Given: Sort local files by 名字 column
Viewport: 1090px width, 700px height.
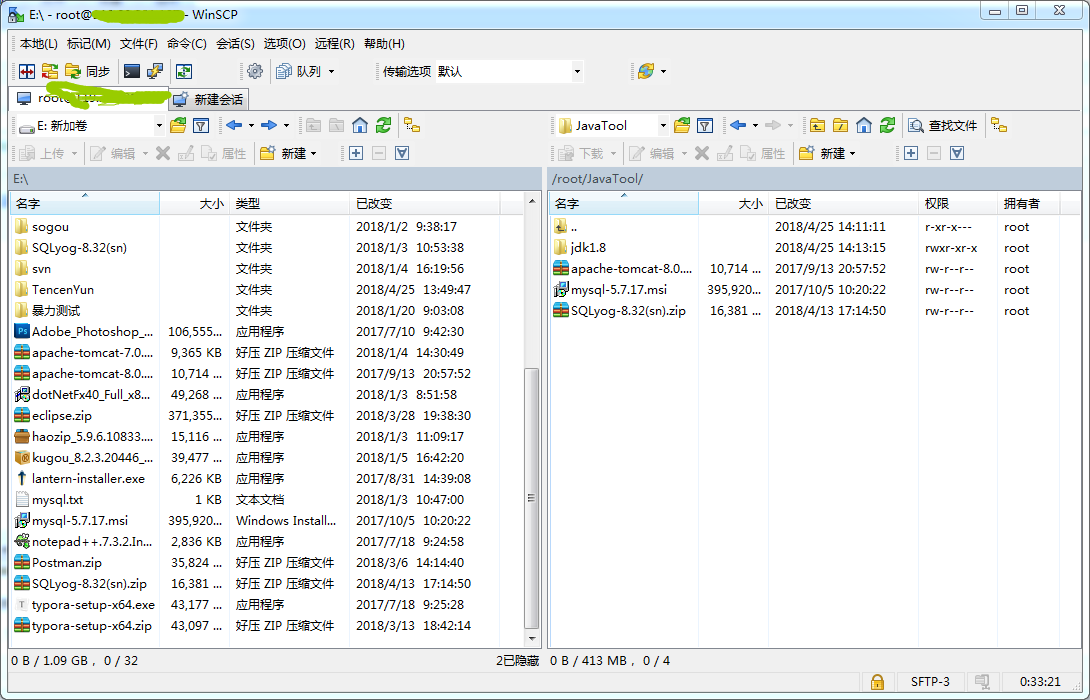Looking at the screenshot, I should pos(85,204).
